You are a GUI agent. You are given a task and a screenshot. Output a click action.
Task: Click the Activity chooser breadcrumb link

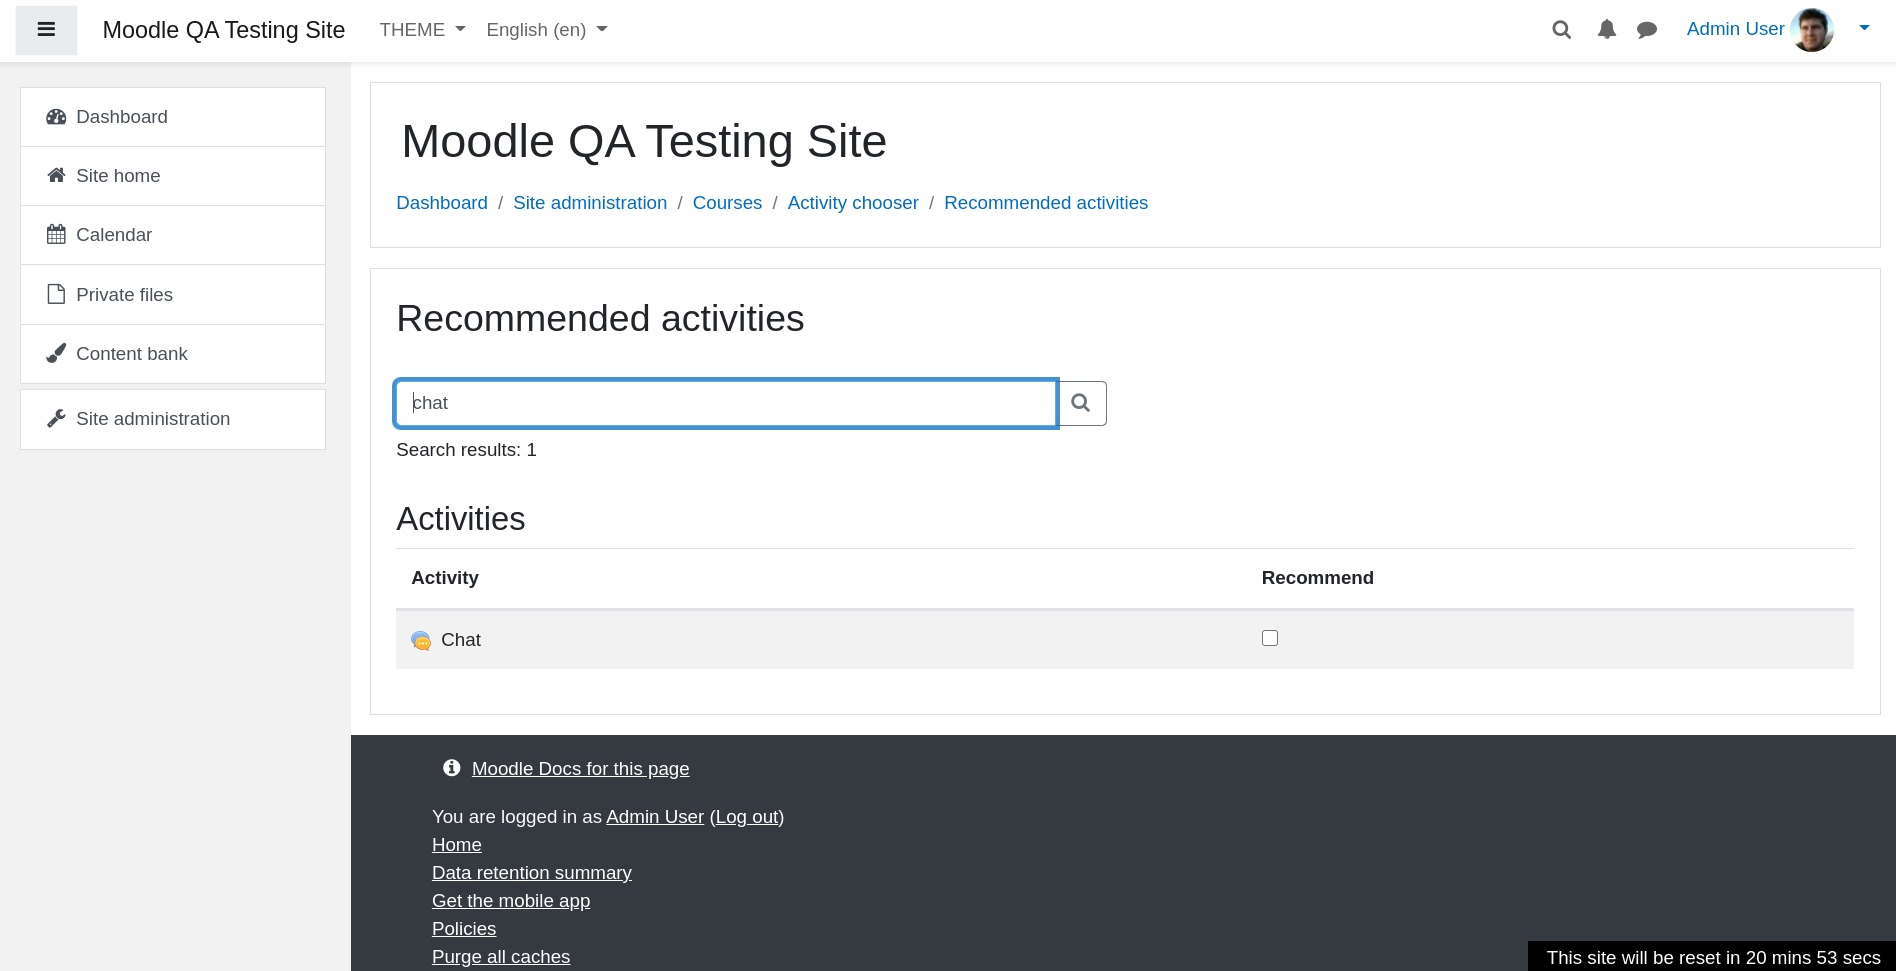853,203
